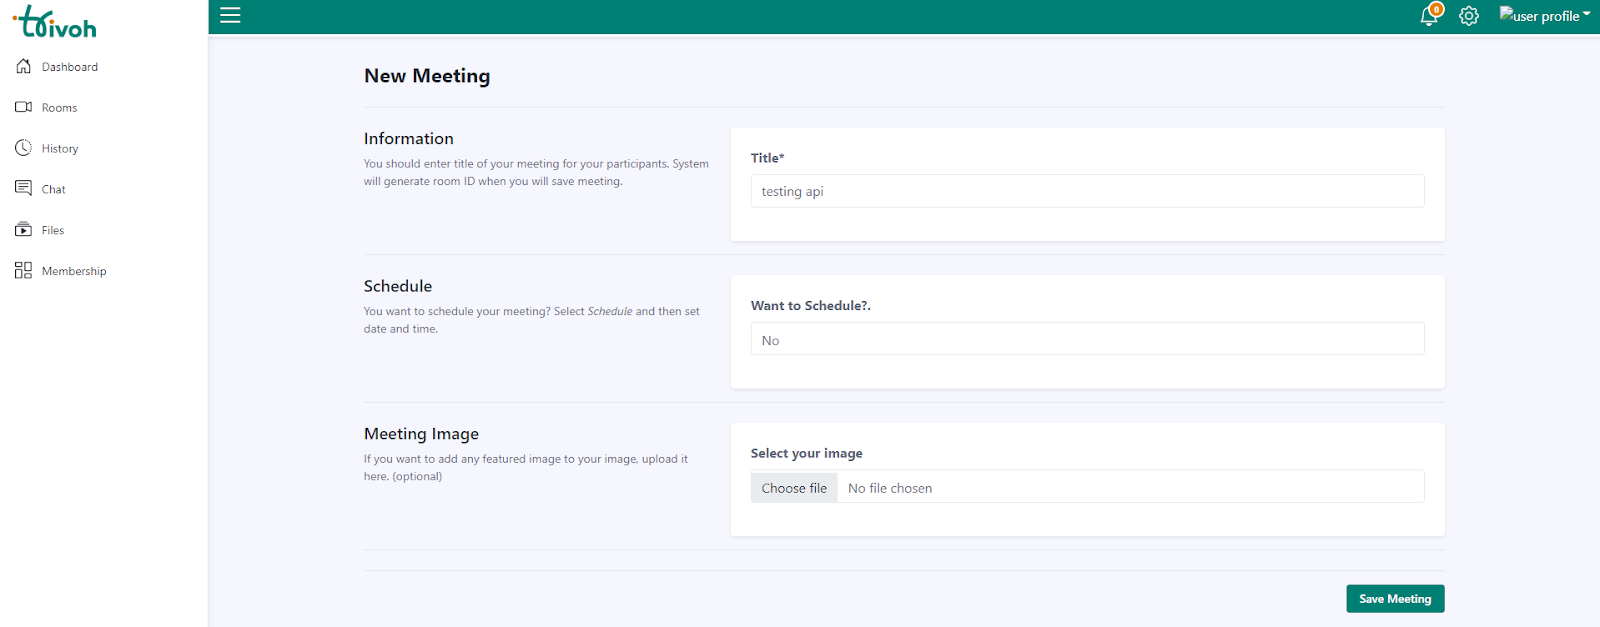Open the Rooms menu label
Image resolution: width=1600 pixels, height=627 pixels.
click(x=59, y=108)
